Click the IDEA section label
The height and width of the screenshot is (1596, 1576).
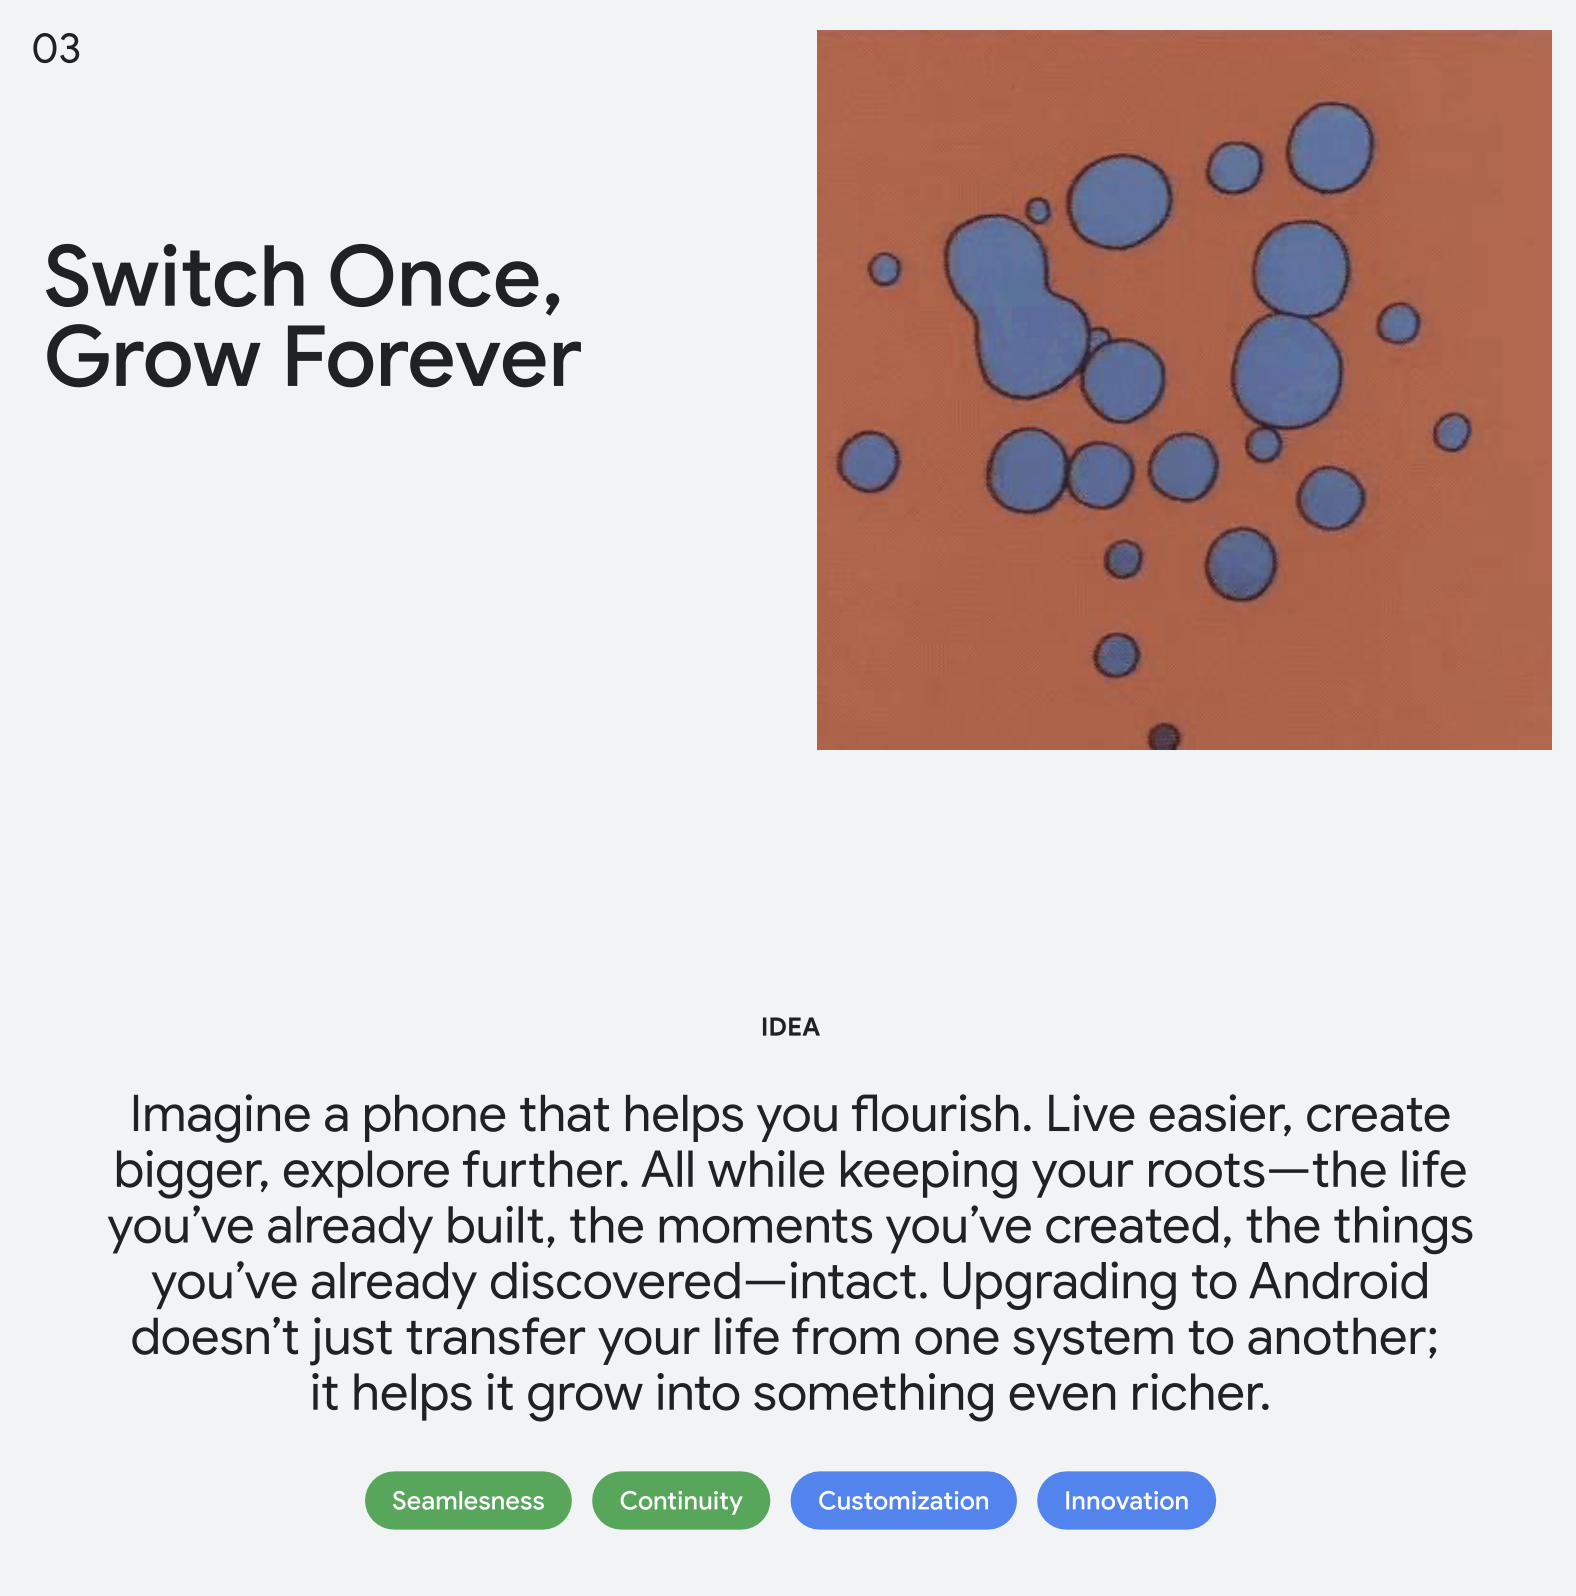[790, 1027]
